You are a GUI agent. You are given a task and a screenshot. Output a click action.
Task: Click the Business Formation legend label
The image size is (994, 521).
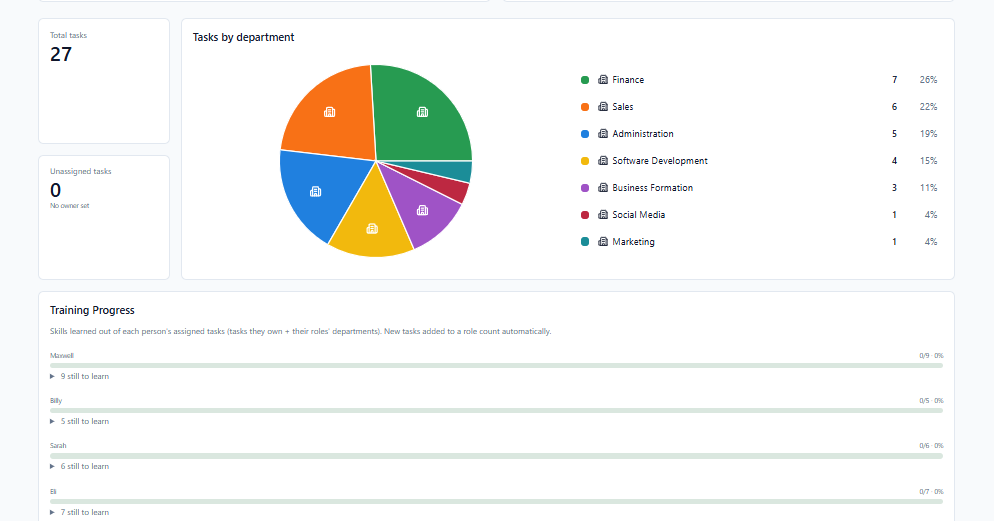tap(652, 188)
